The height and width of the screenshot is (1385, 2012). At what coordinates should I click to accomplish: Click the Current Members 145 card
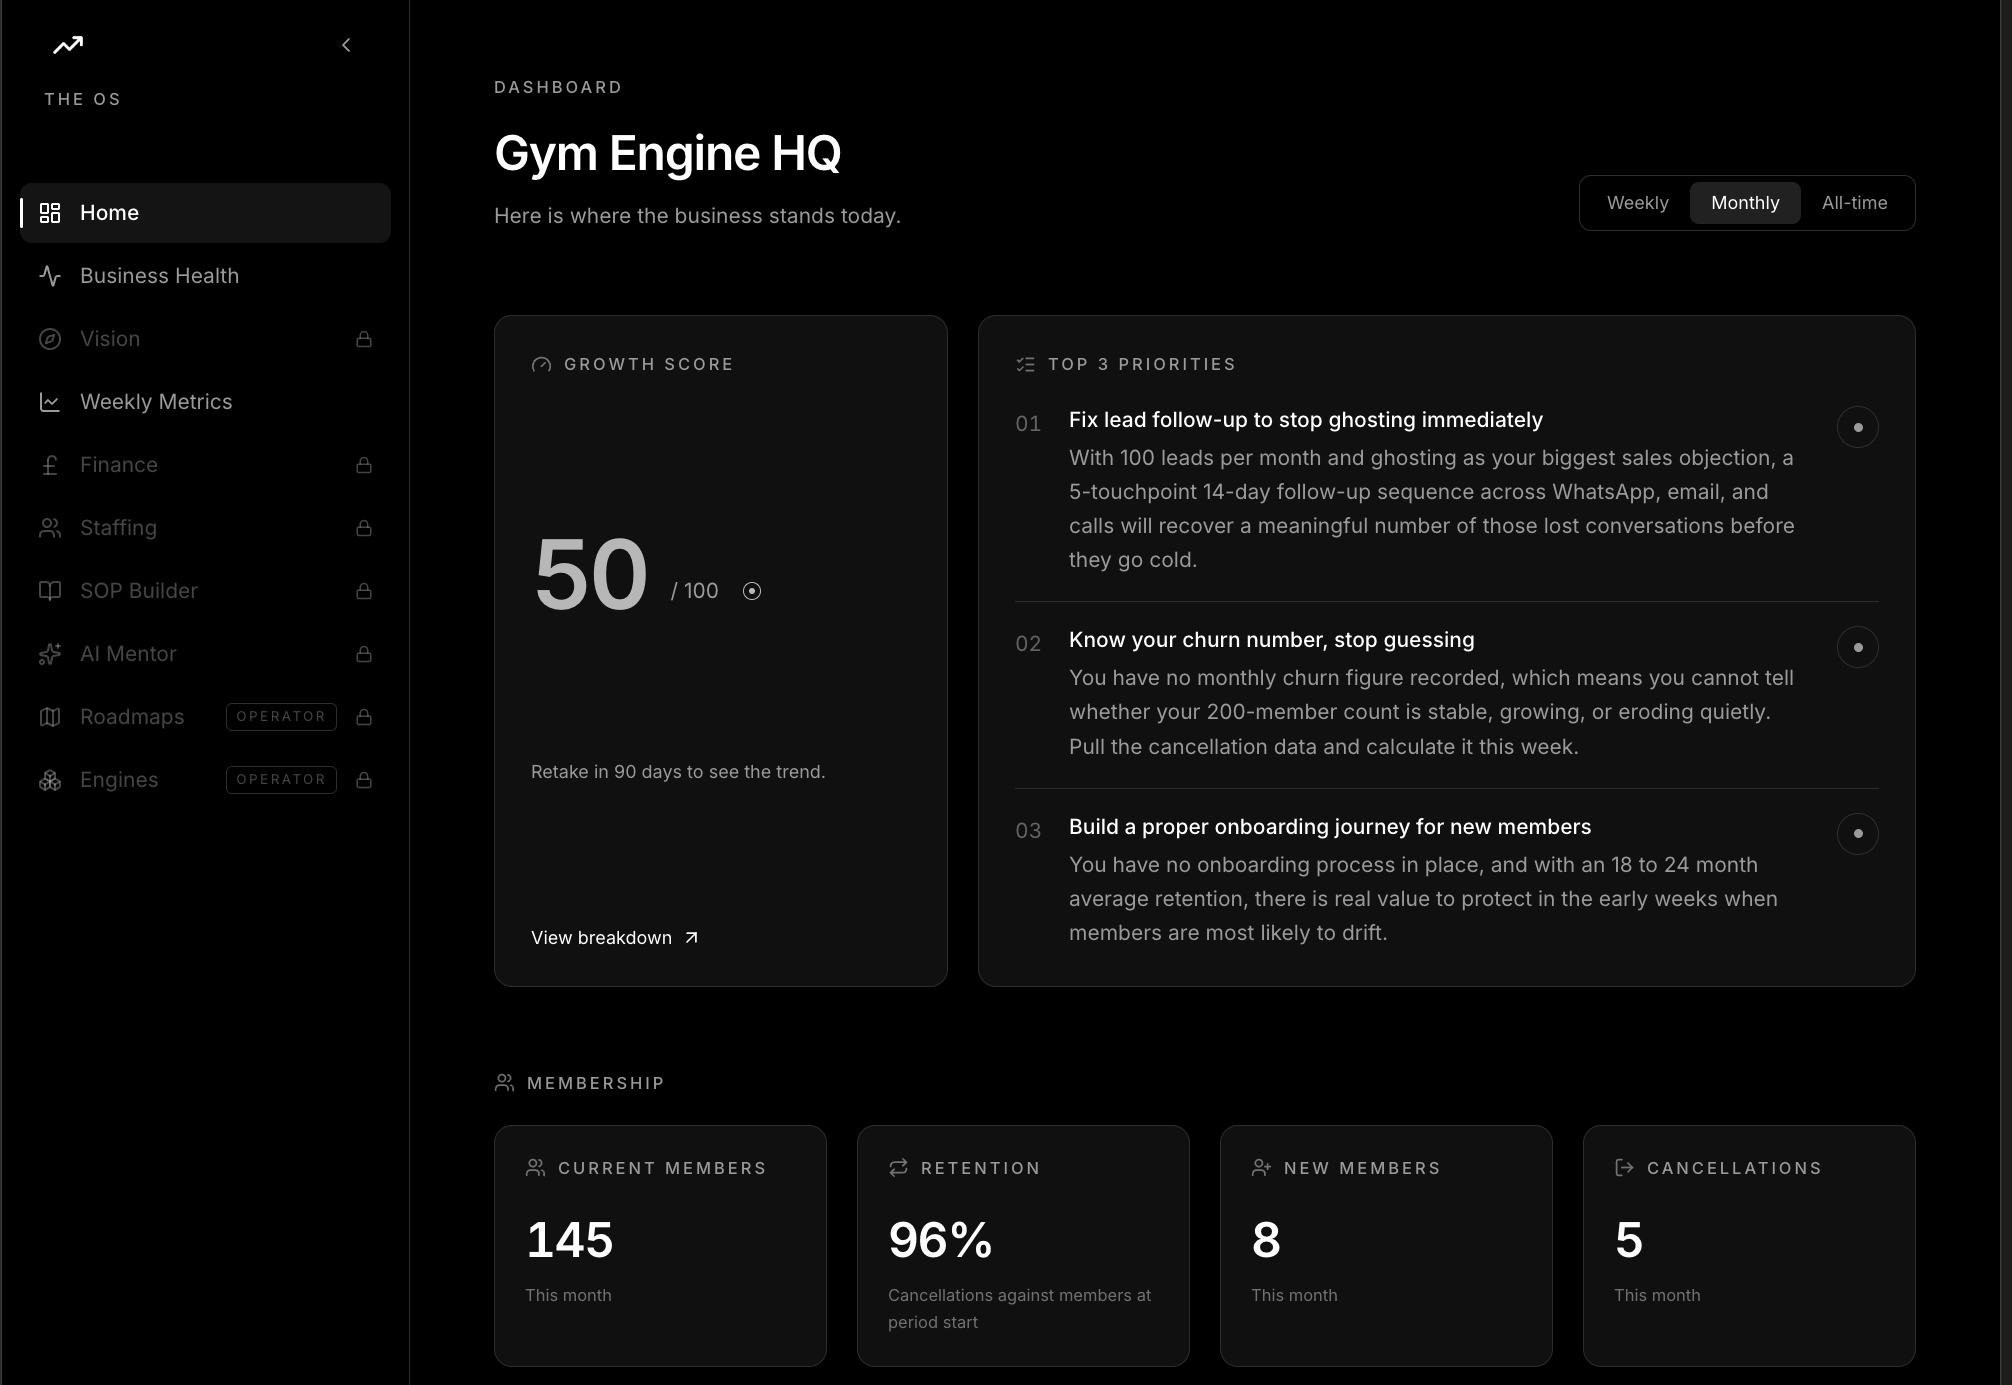point(660,1246)
